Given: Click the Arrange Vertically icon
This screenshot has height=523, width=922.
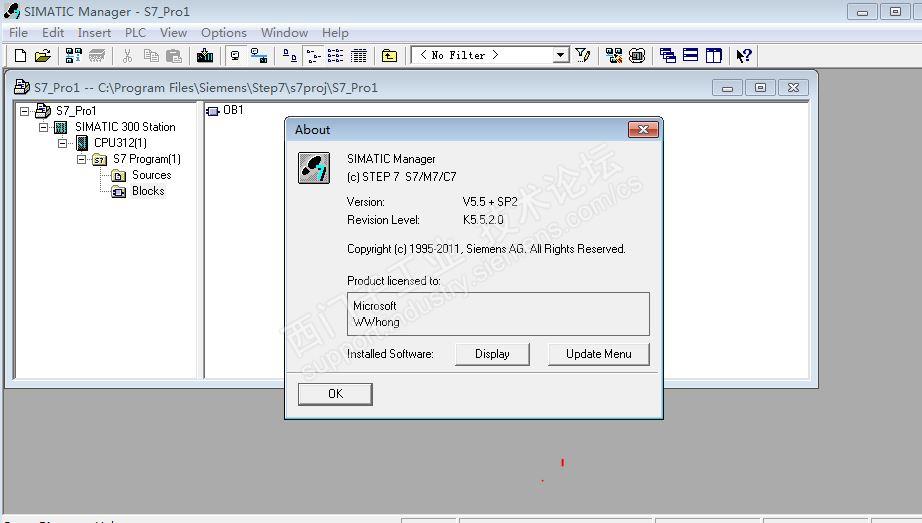Looking at the screenshot, I should click(713, 55).
